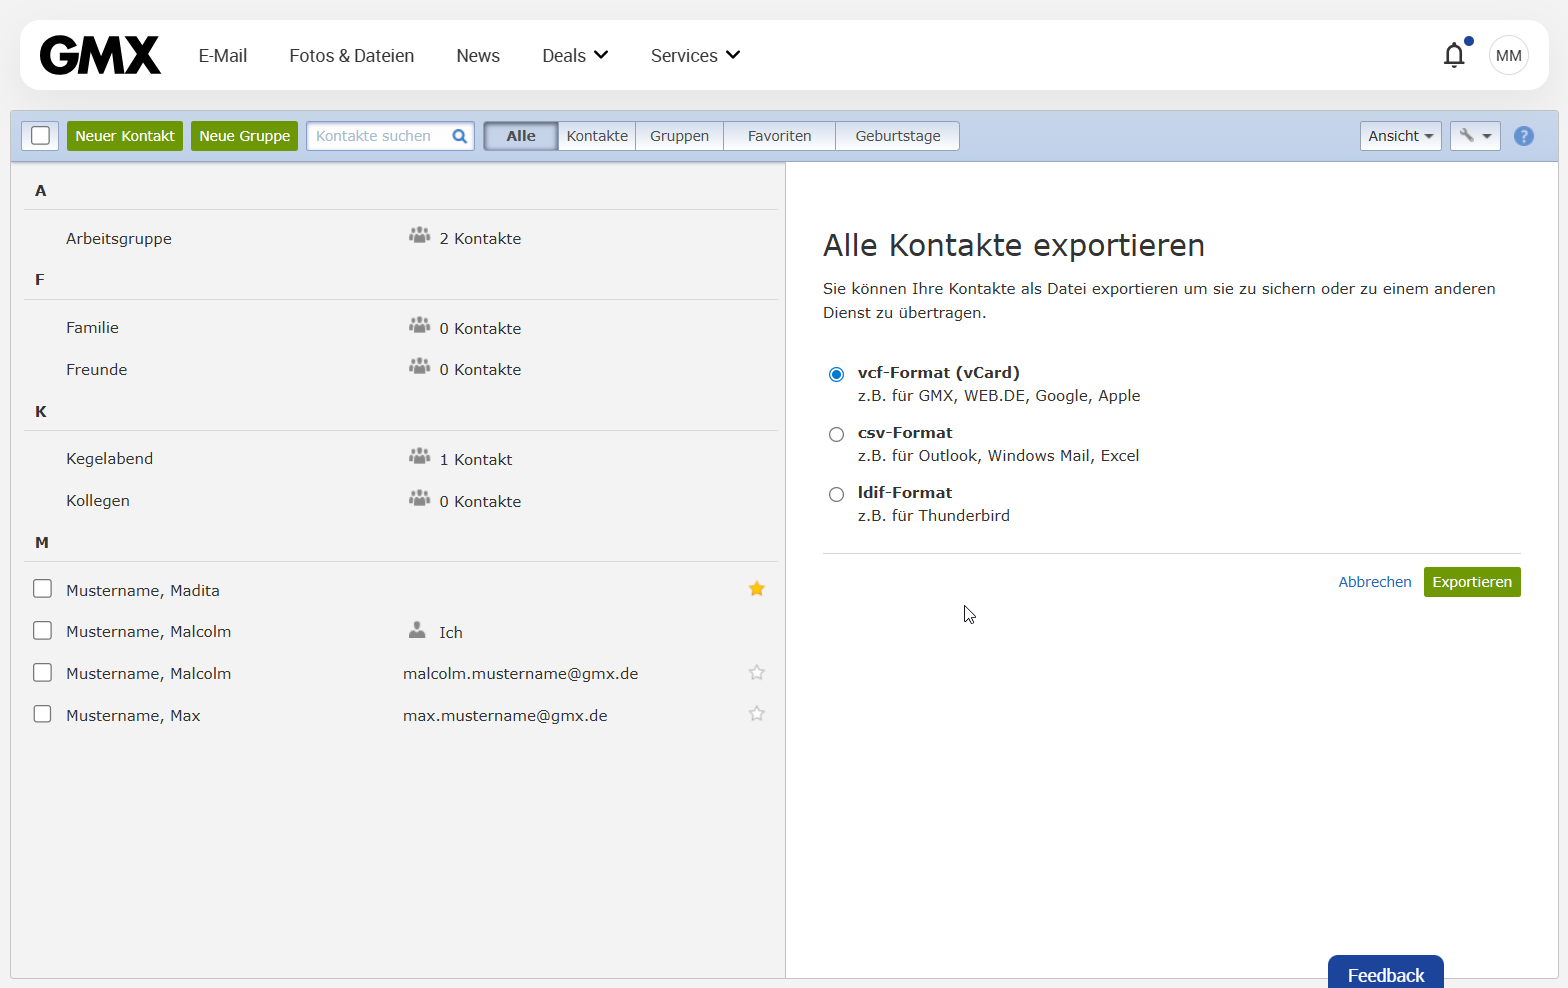
Task: Open the Freunde group
Action: [97, 369]
